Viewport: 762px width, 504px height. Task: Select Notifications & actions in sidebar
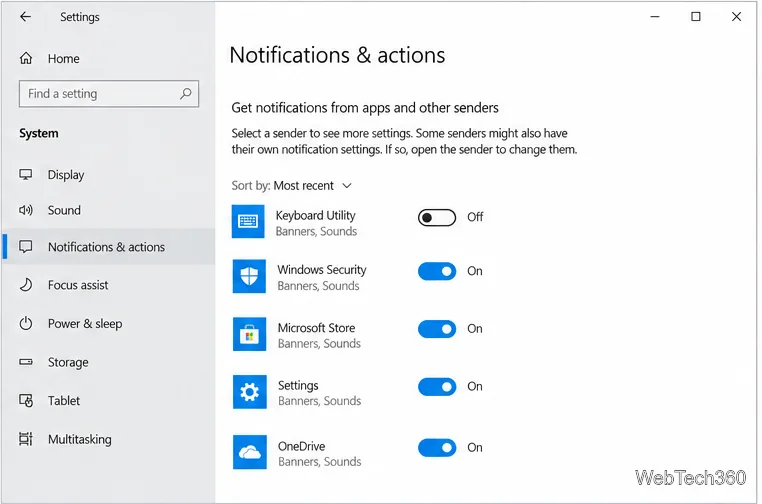click(108, 246)
